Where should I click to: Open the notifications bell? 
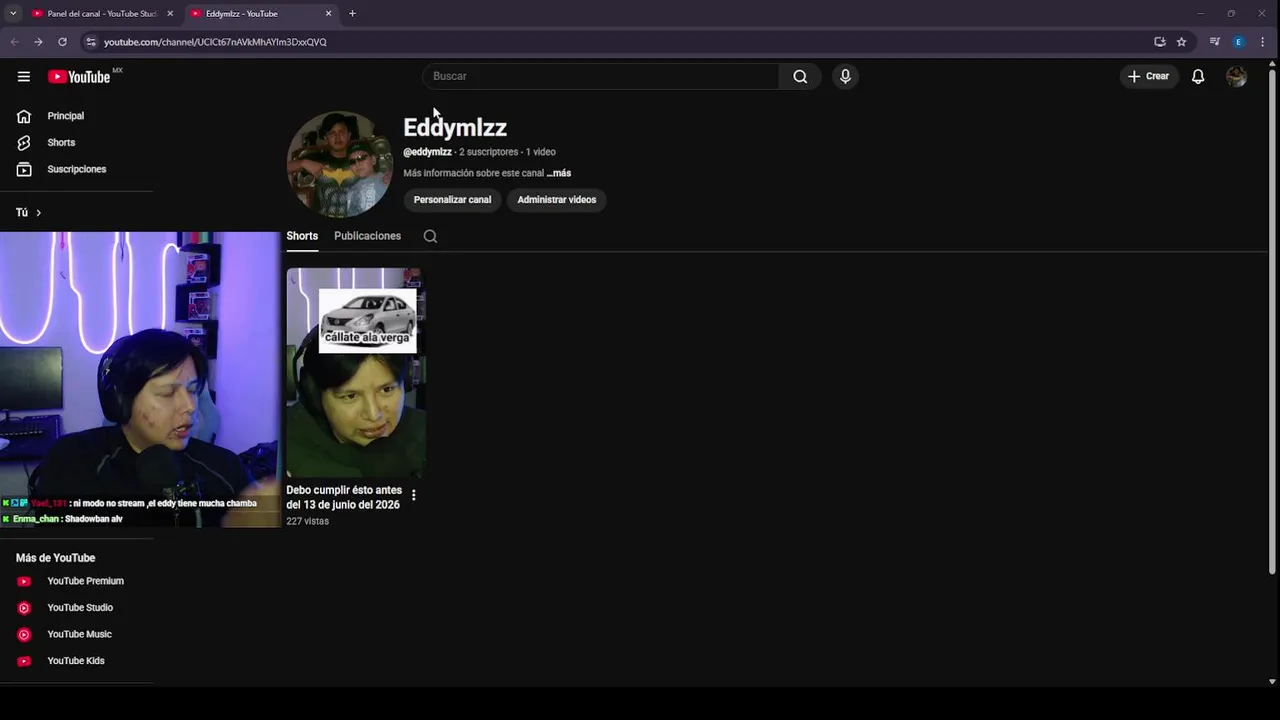(1198, 77)
